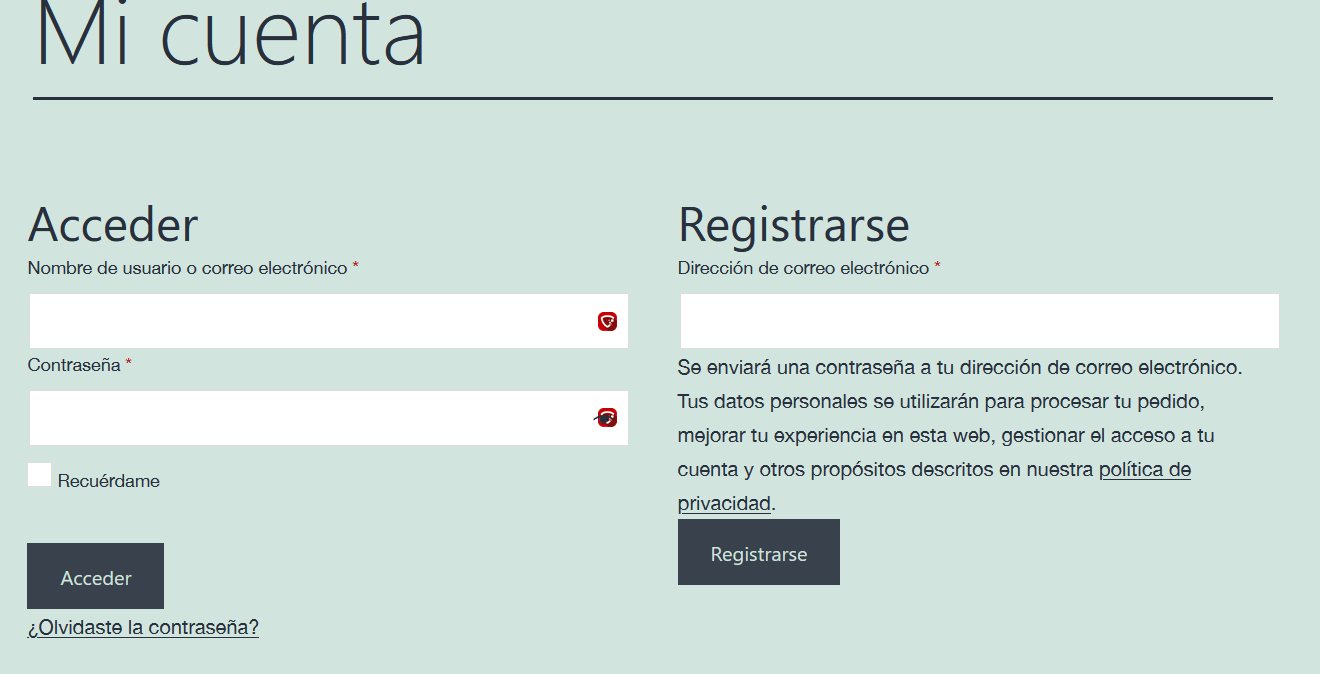Screen dimensions: 1320x674
Task: Click the 'Dirección de correo electrónico' label
Action: 804,268
